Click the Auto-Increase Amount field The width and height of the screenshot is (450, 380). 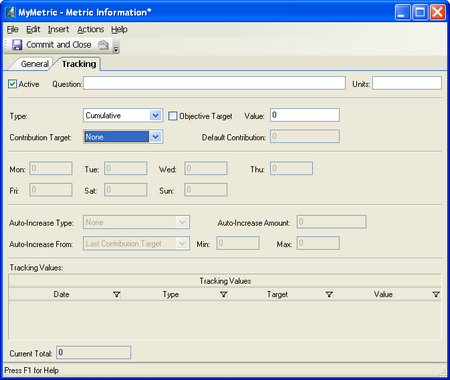331,222
